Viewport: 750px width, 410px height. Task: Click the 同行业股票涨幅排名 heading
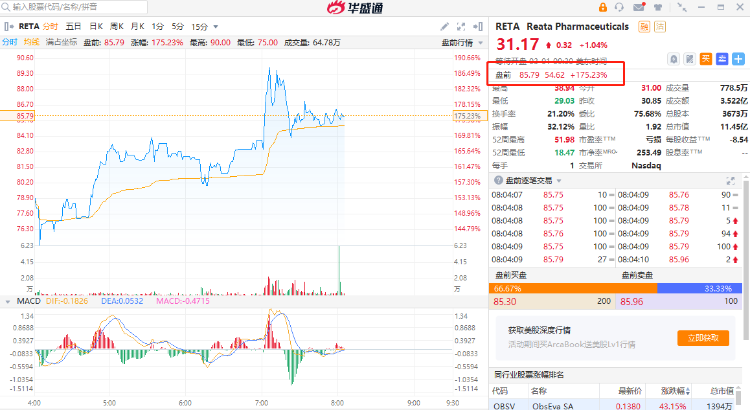[x=529, y=375]
